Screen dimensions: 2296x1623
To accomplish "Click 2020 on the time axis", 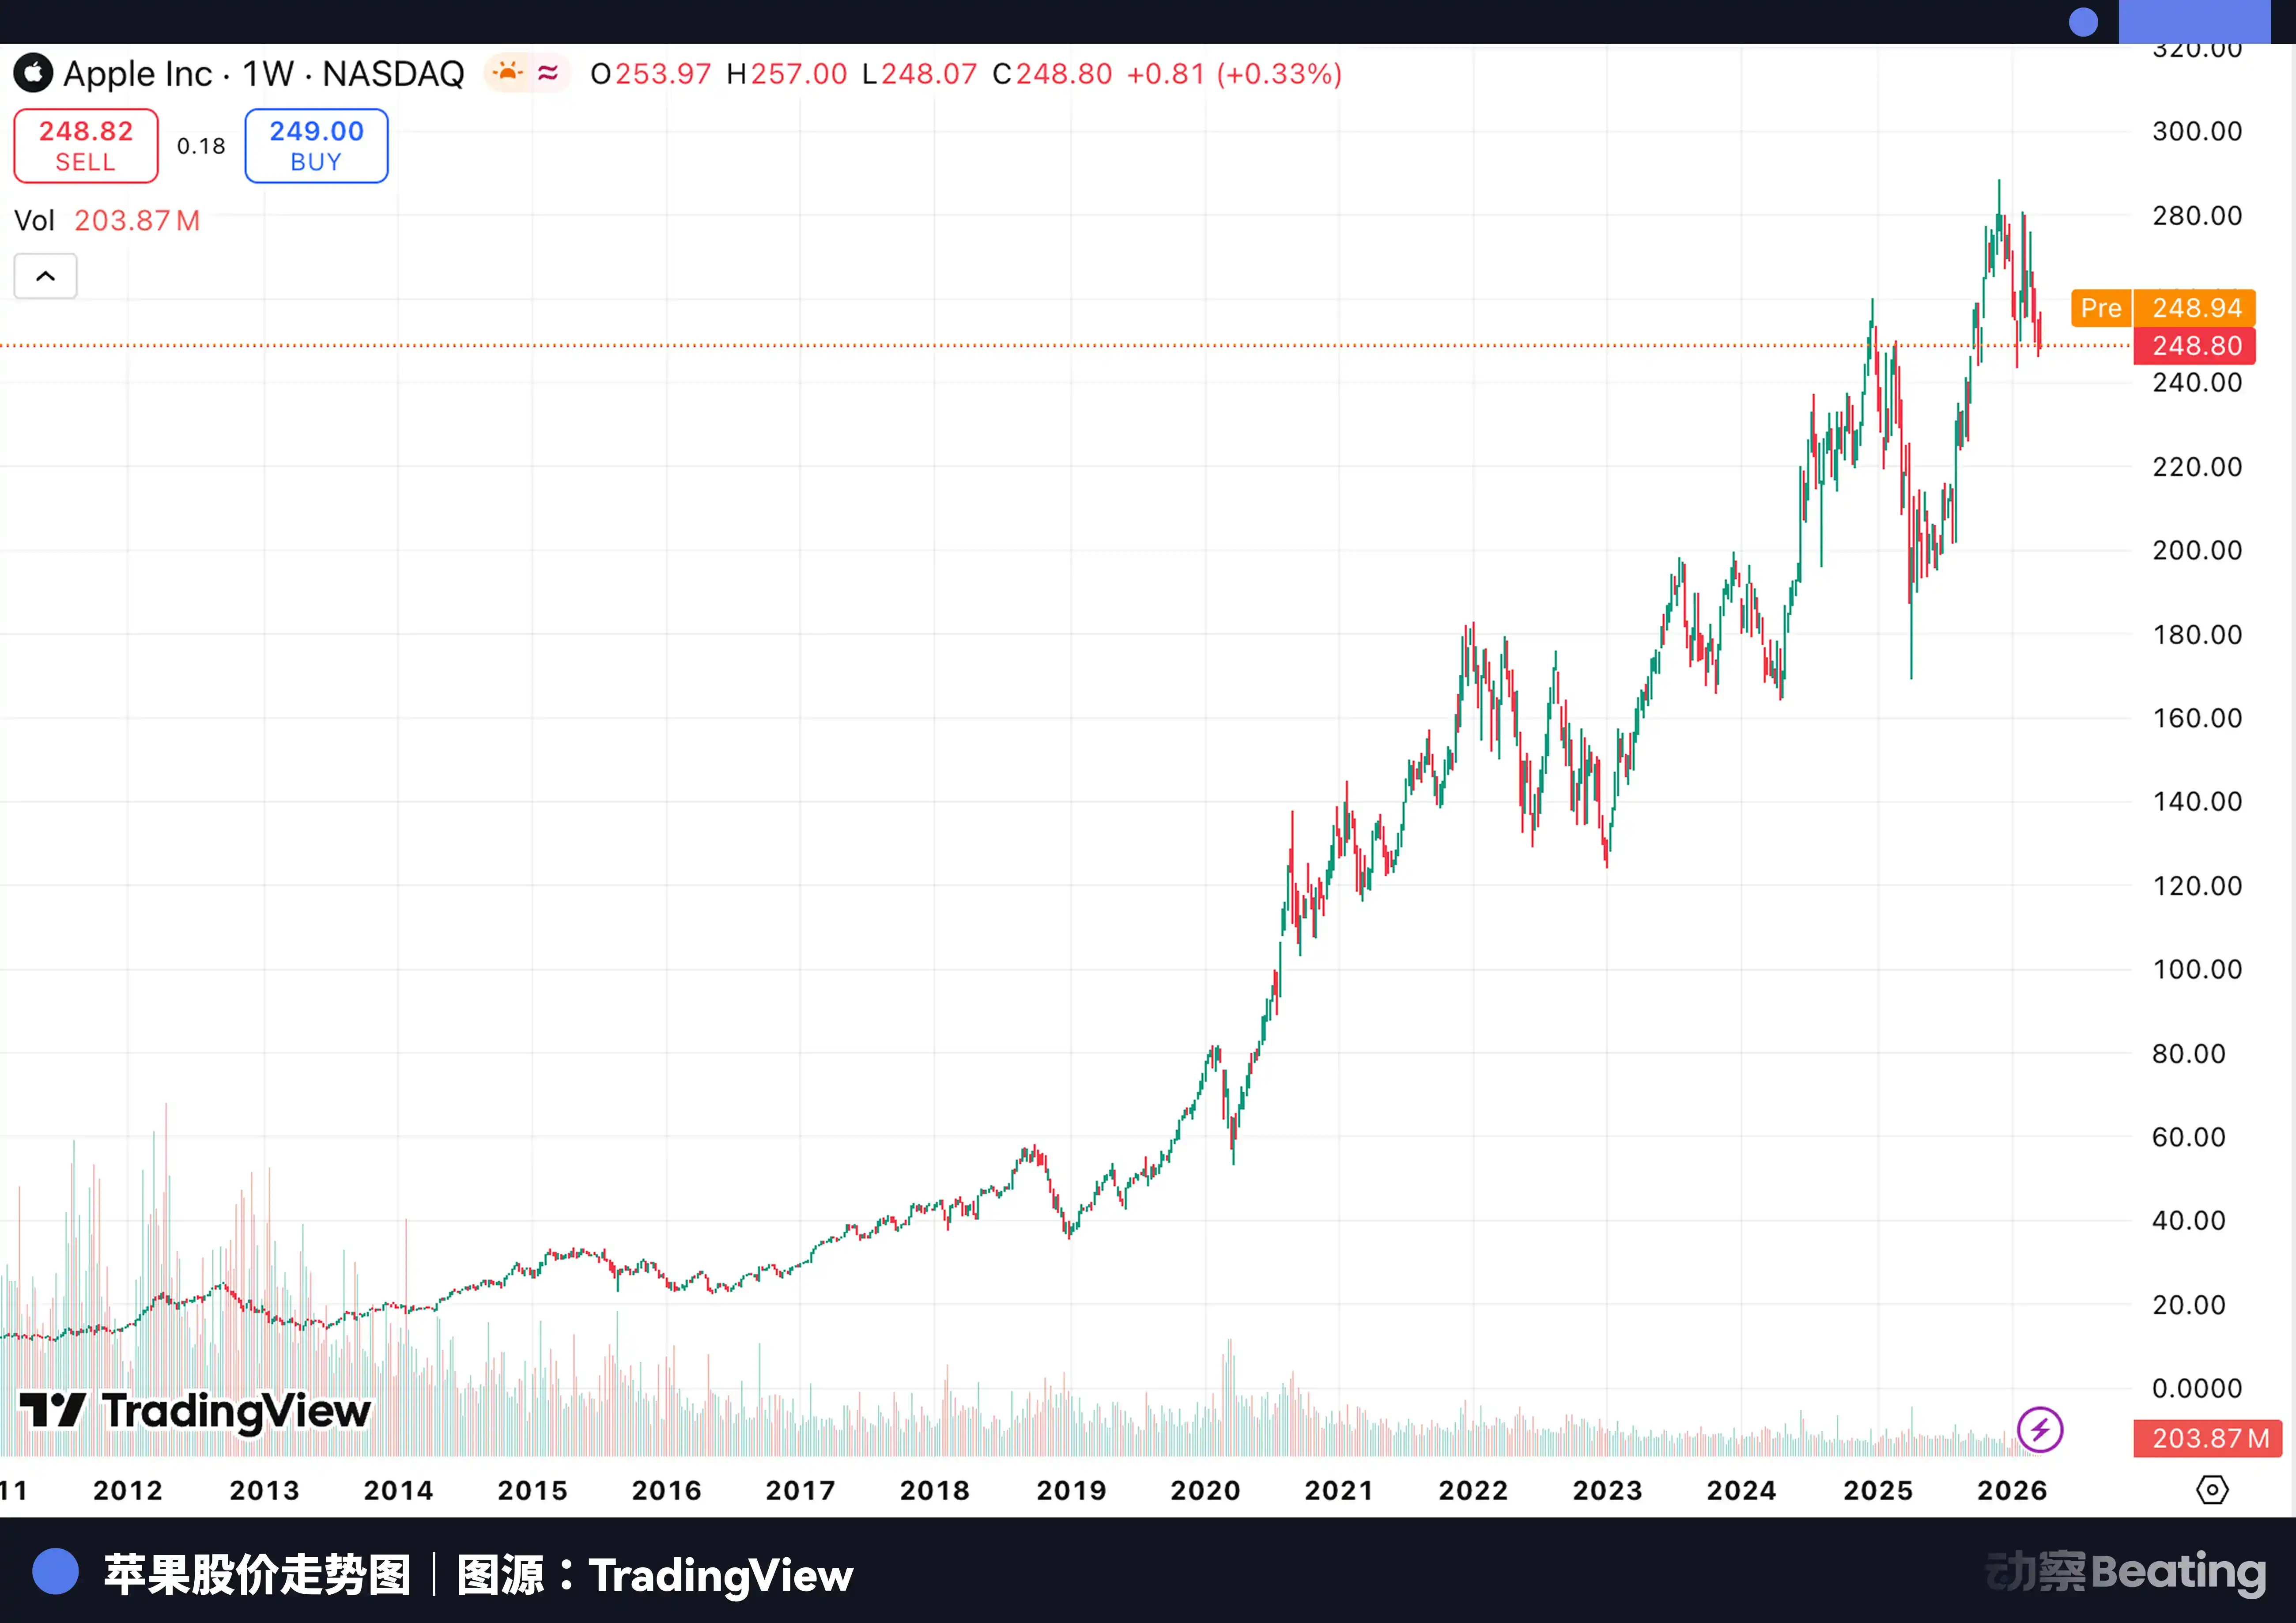I will [1205, 1490].
